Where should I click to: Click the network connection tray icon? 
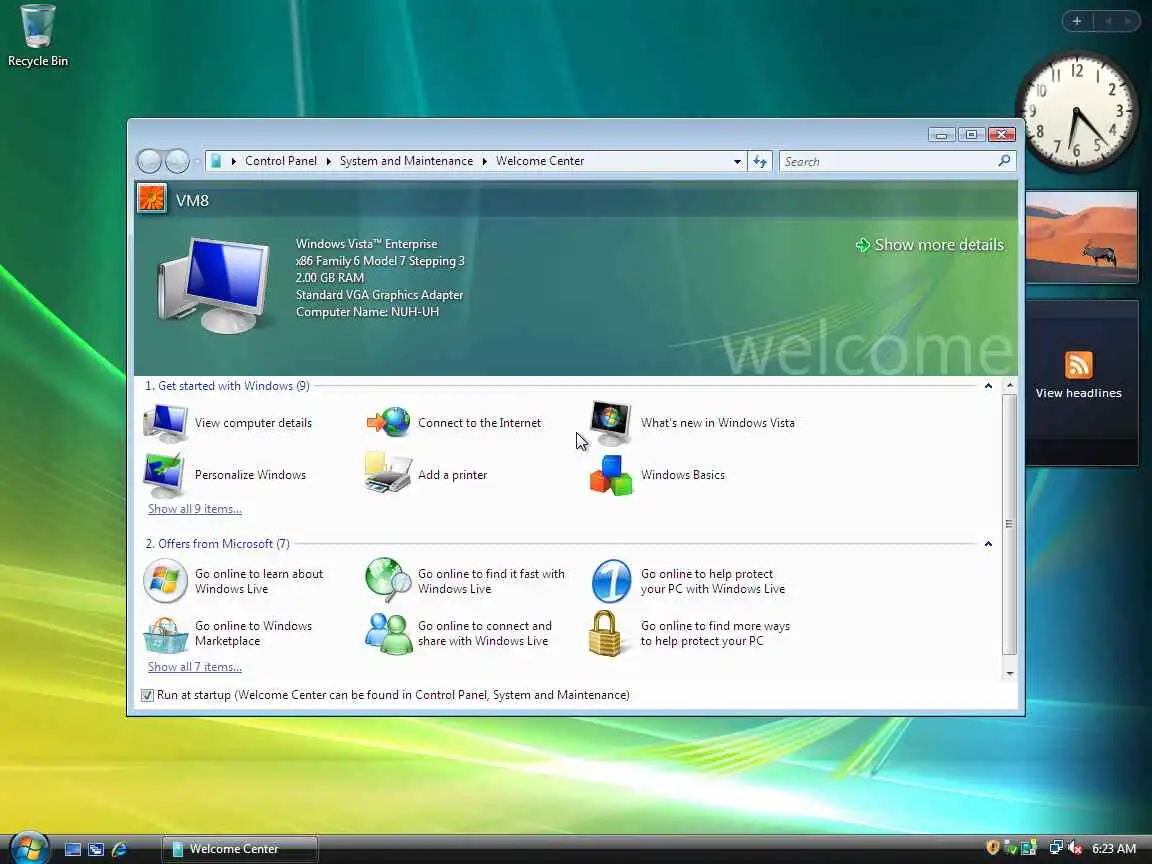[1056, 848]
